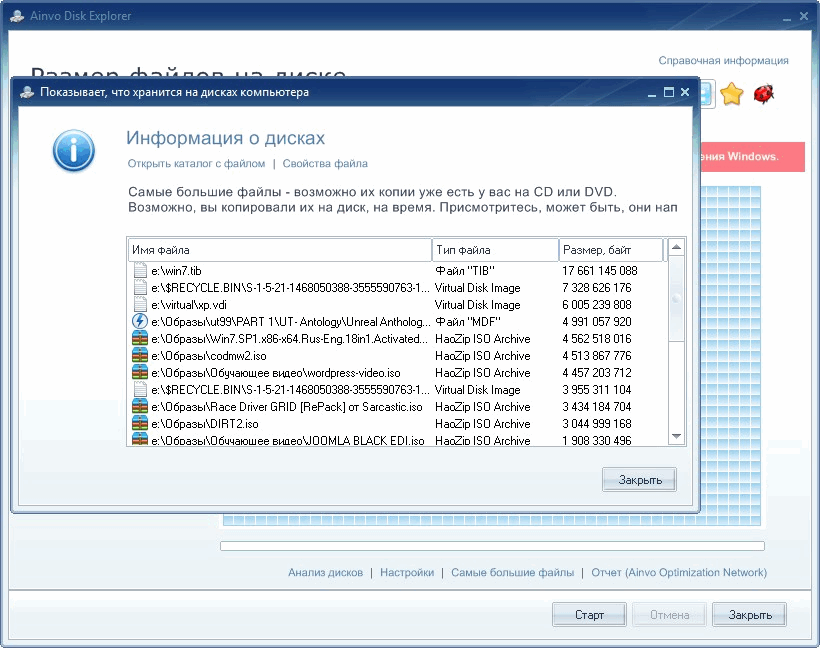Click the size value 4 991 057 920
820x648 pixels.
click(x=597, y=322)
